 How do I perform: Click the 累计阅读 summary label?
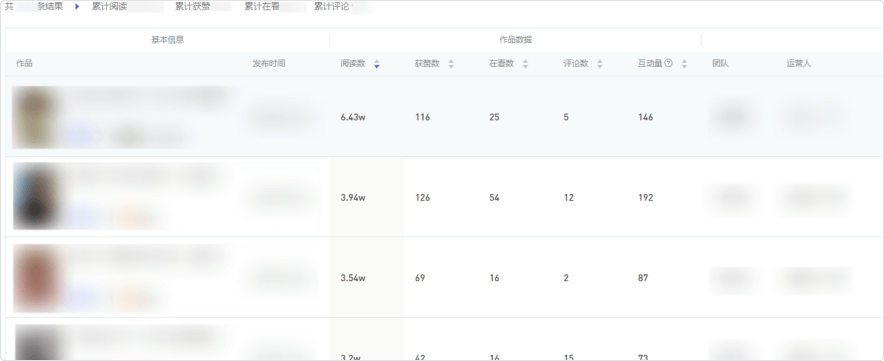[x=109, y=7]
